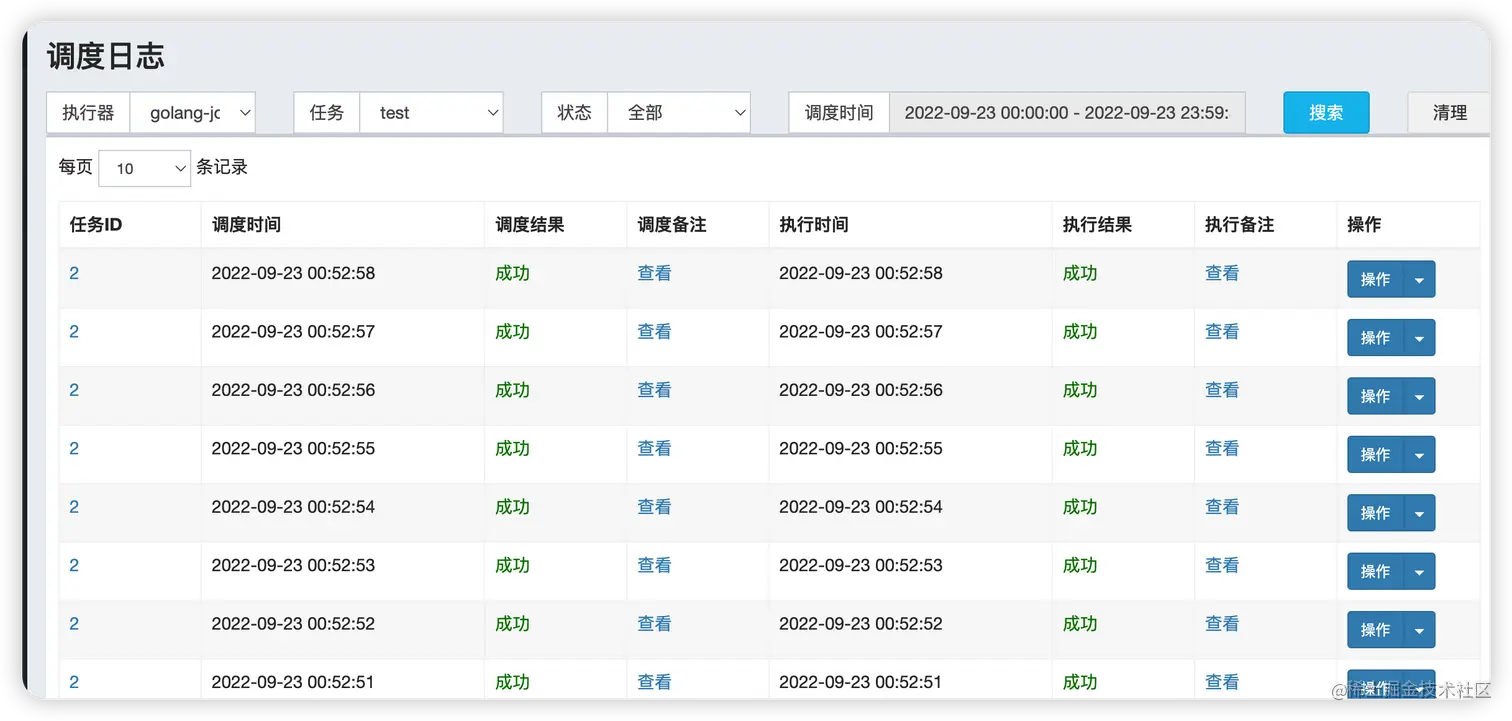Select 执行时间 cell 2022-09-23 00:52:56
Image resolution: width=1512 pixels, height=721 pixels.
861,390
